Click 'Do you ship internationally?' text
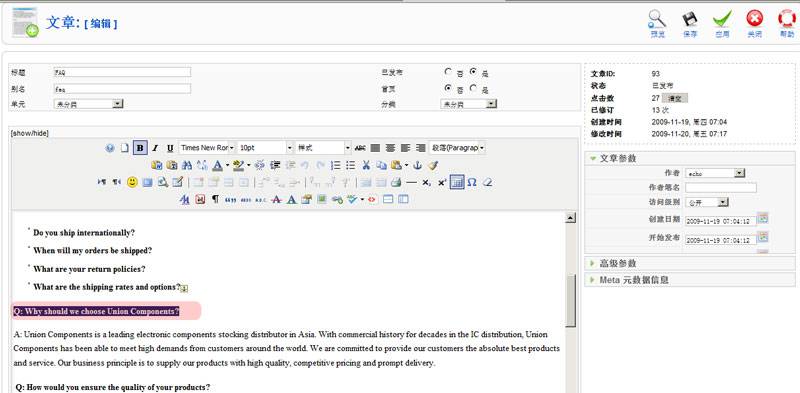Screen dimensions: 800x393 (84, 233)
